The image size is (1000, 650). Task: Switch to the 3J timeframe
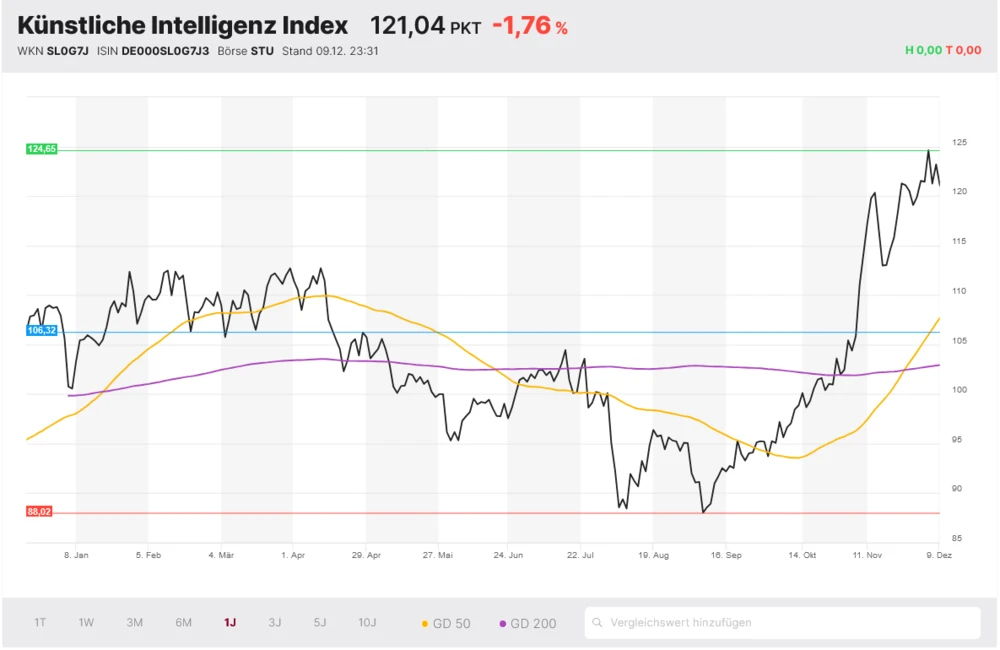(x=274, y=622)
